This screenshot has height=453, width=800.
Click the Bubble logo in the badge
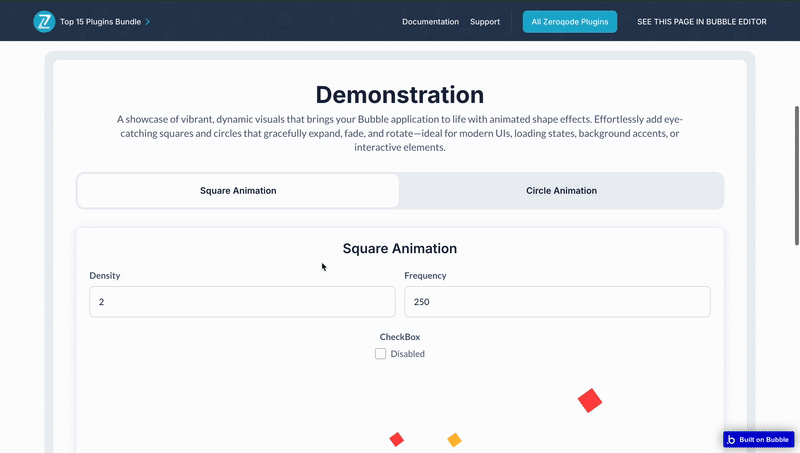(731, 439)
